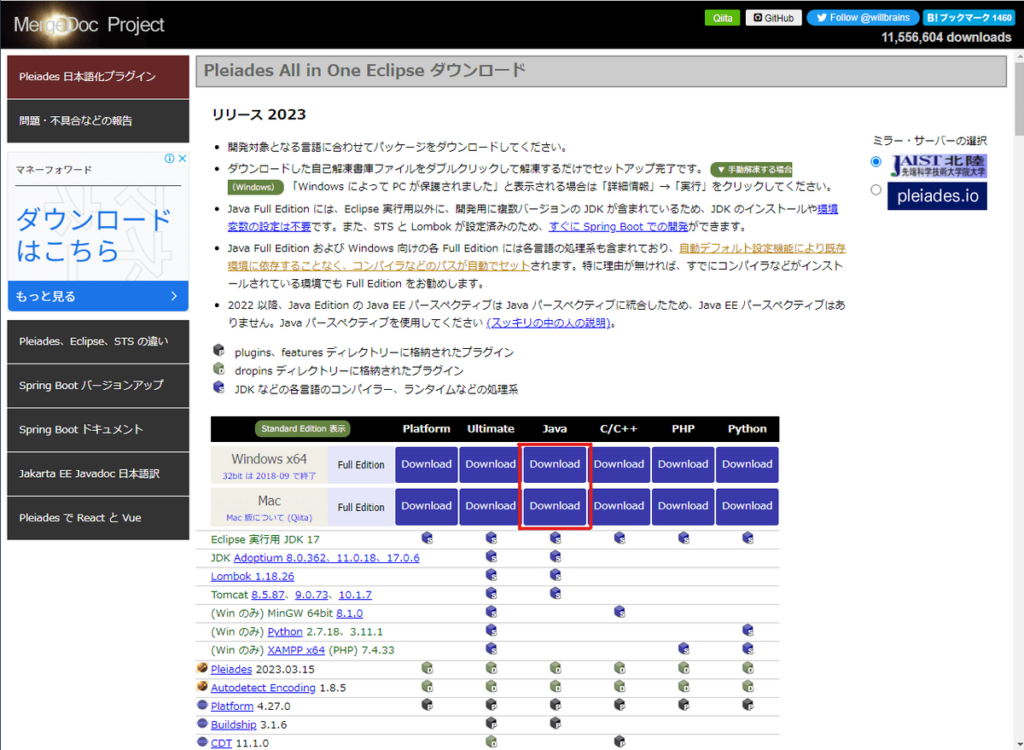Download Windows x64 Python Full Edition
Image resolution: width=1024 pixels, height=750 pixels.
pos(747,465)
